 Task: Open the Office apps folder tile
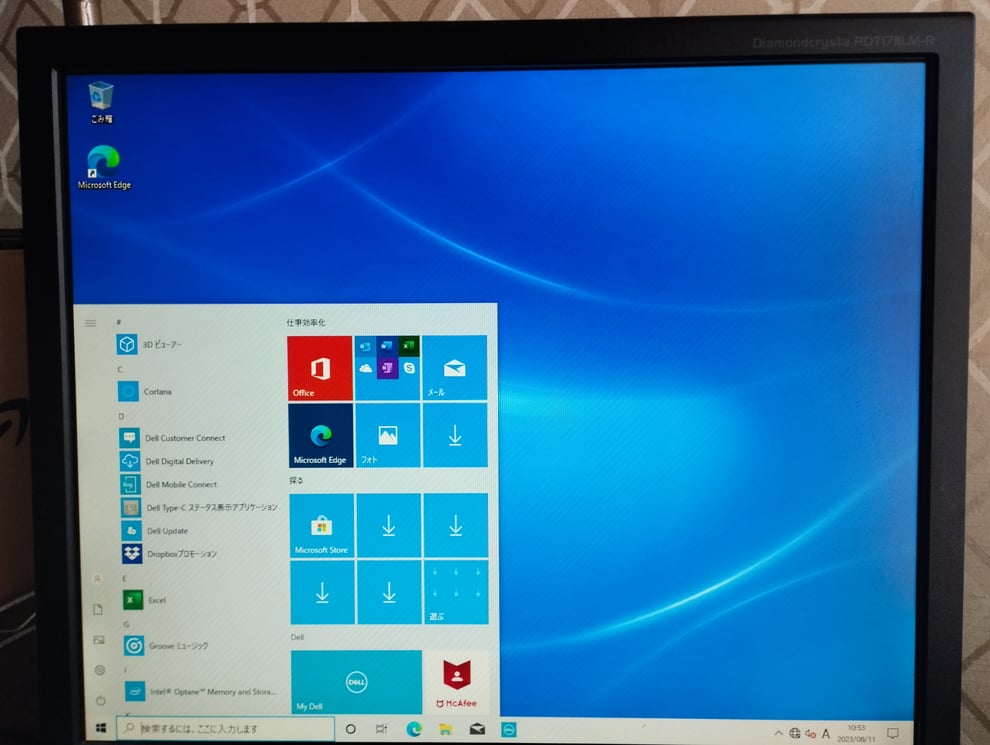(387, 367)
